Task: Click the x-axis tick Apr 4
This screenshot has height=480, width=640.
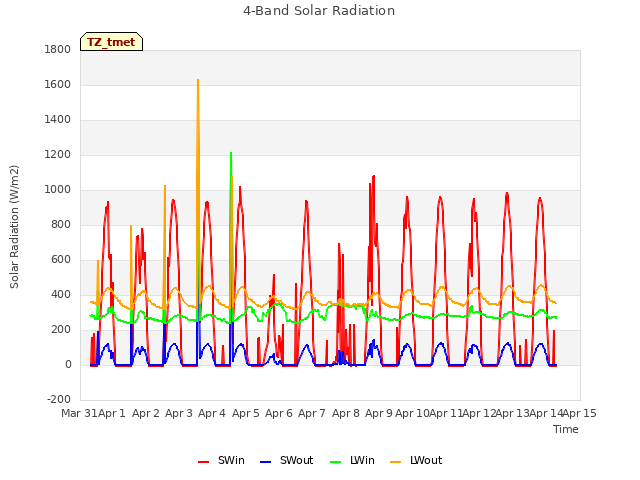Action: click(x=212, y=413)
